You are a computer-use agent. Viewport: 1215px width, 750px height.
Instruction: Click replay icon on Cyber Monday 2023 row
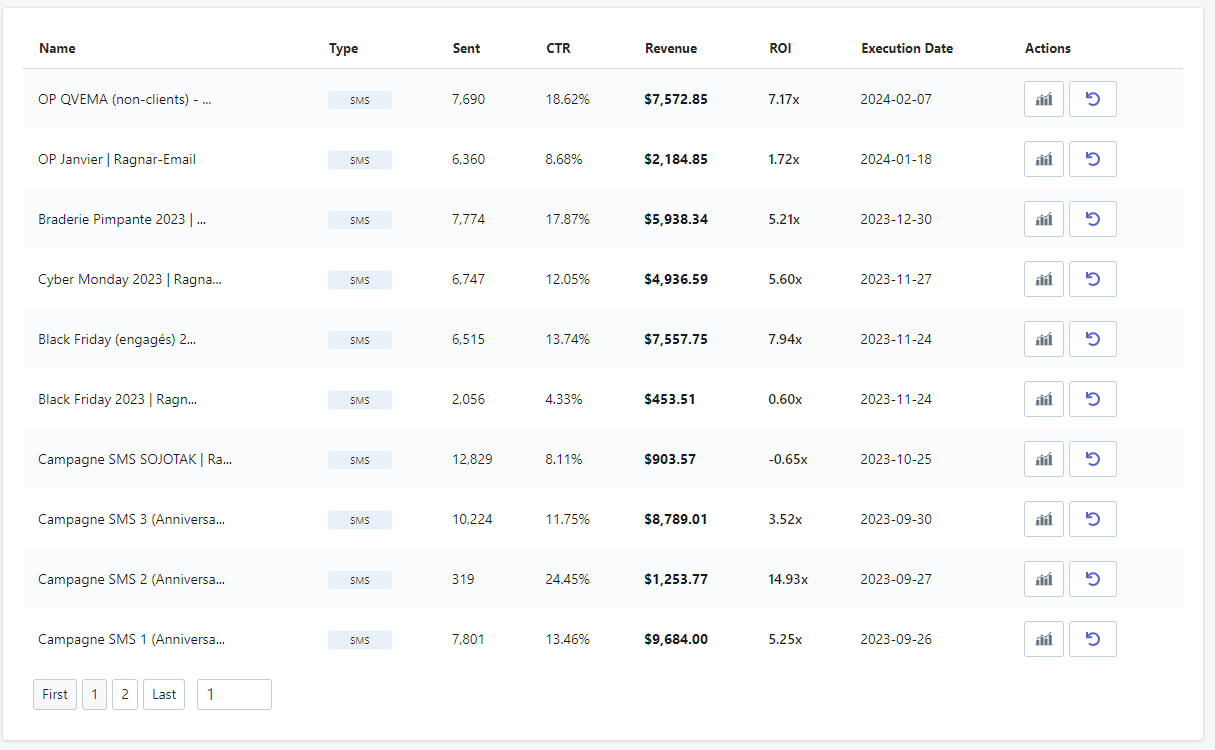pos(1093,279)
